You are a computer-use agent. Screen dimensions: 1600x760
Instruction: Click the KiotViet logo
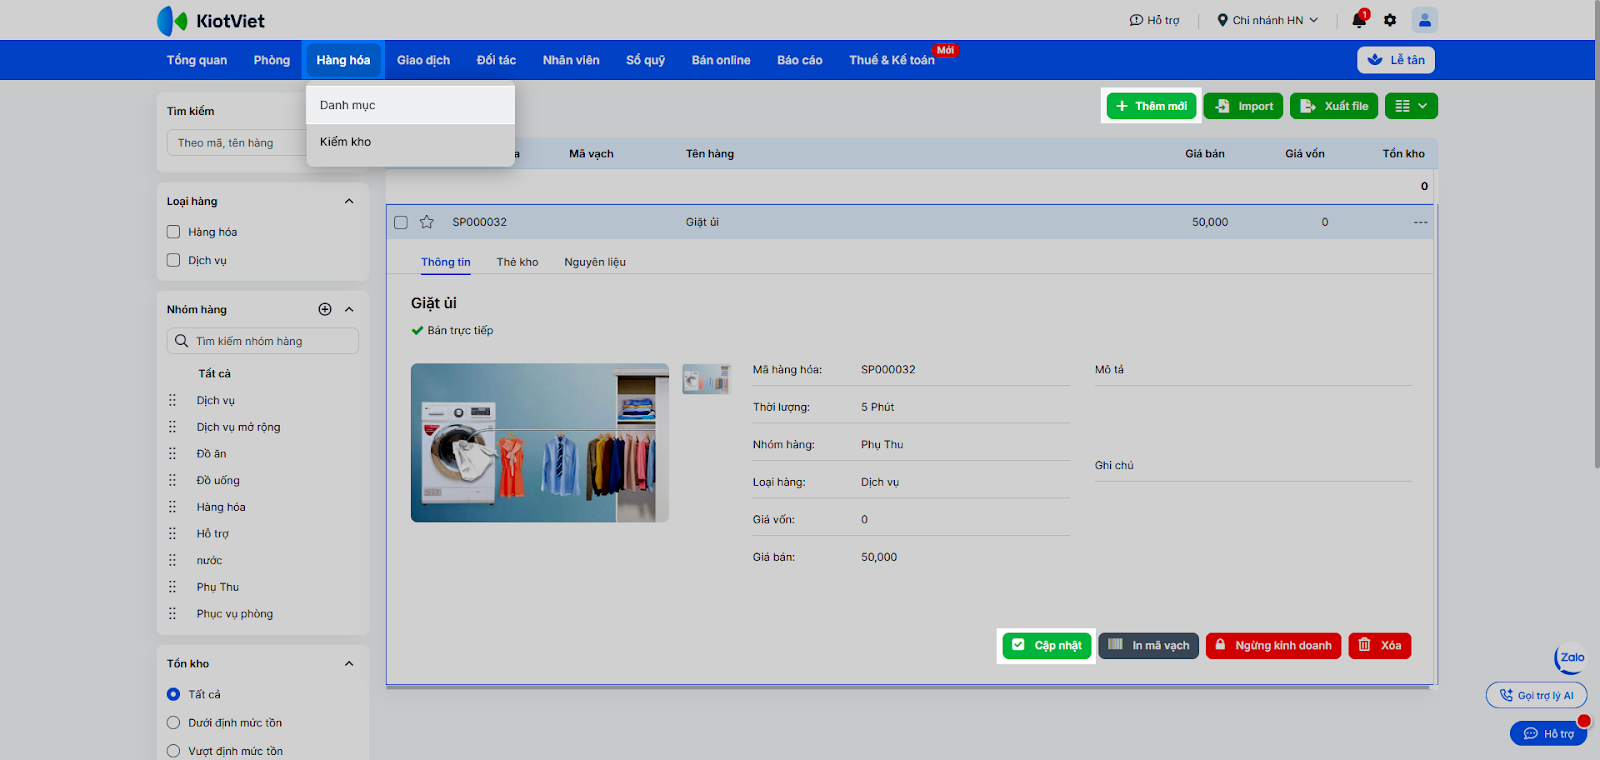coord(211,20)
